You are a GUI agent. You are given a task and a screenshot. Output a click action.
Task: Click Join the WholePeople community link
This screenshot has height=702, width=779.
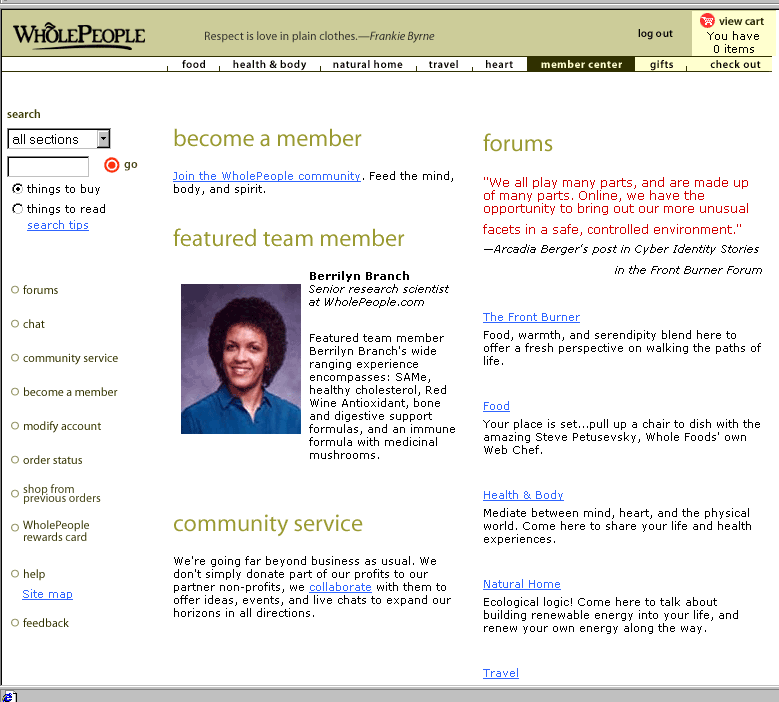coord(267,176)
